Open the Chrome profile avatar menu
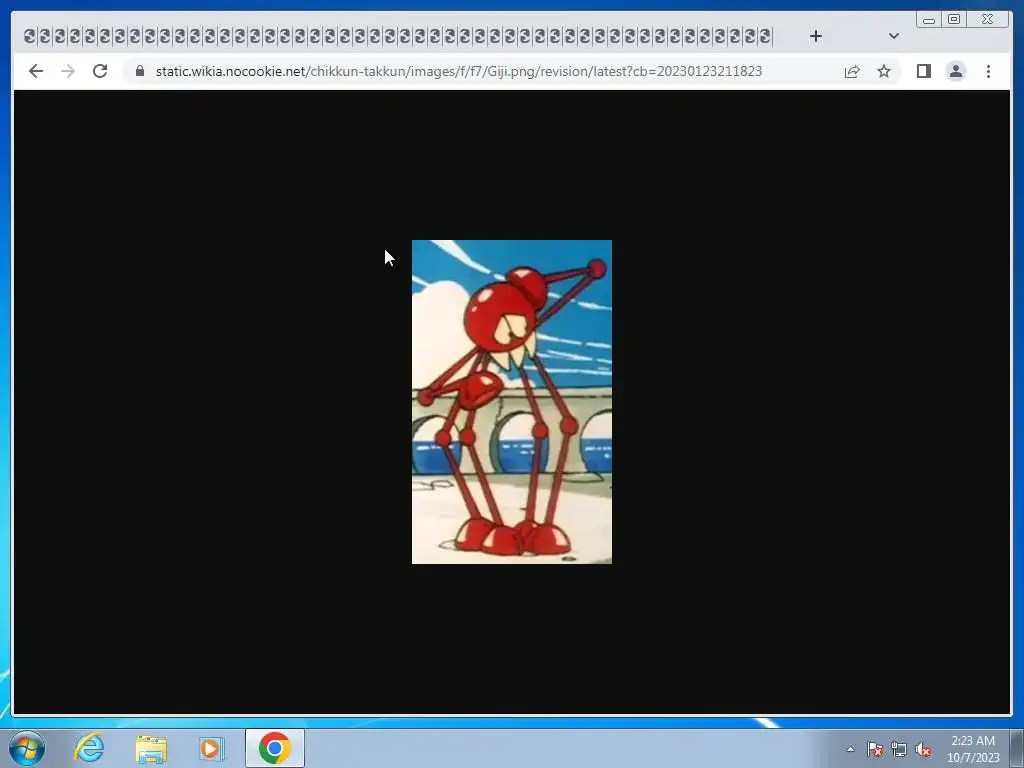Image resolution: width=1024 pixels, height=768 pixels. click(955, 71)
